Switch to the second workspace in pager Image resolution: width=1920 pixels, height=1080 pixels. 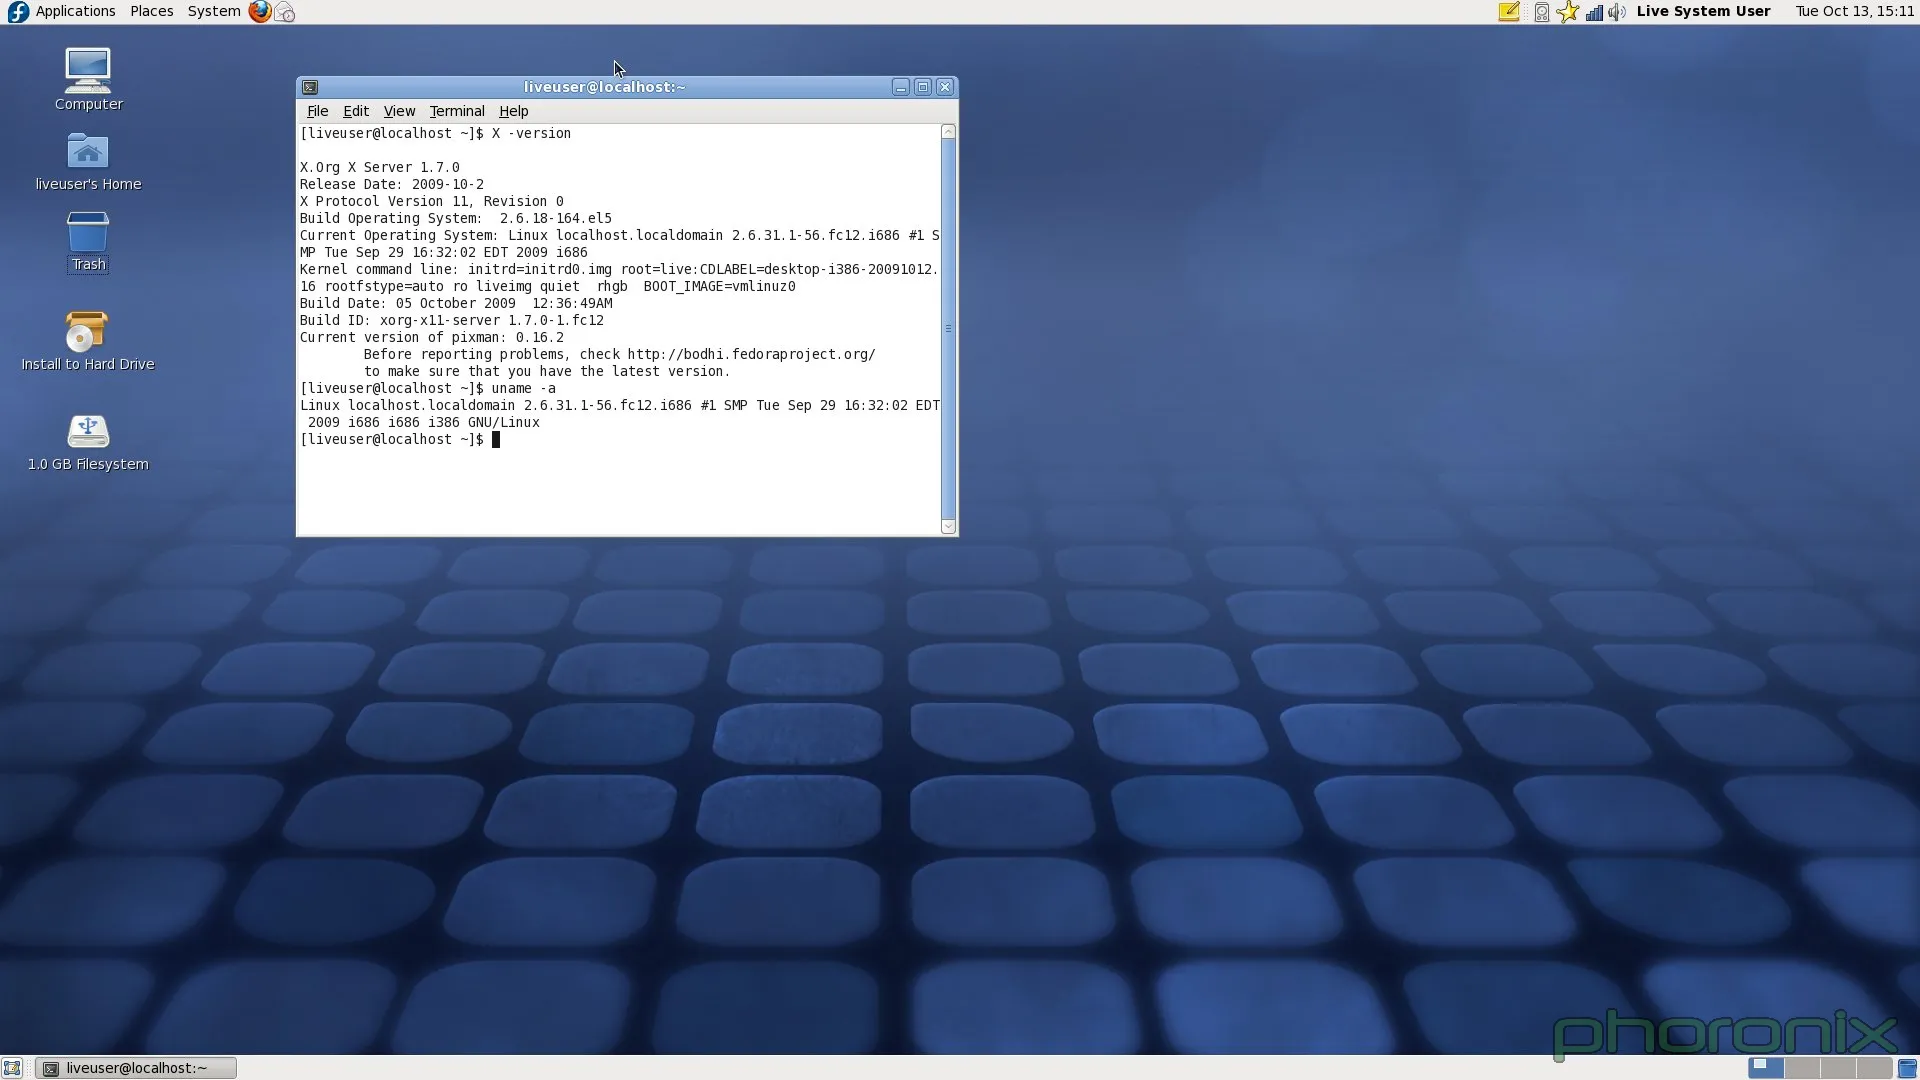(x=1802, y=1068)
